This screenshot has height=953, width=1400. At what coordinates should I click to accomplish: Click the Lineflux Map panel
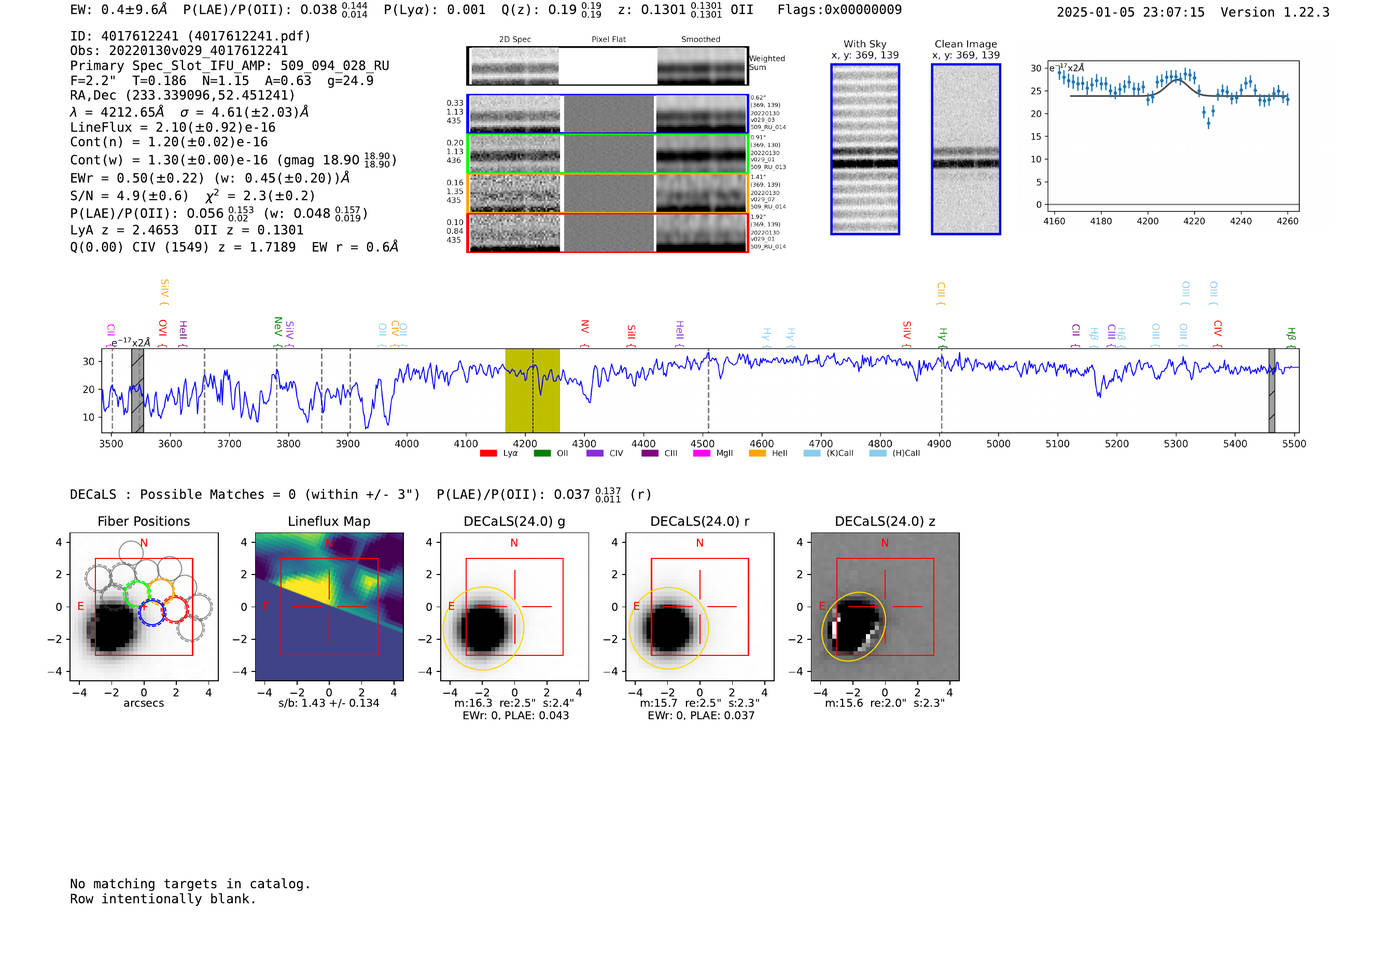329,607
